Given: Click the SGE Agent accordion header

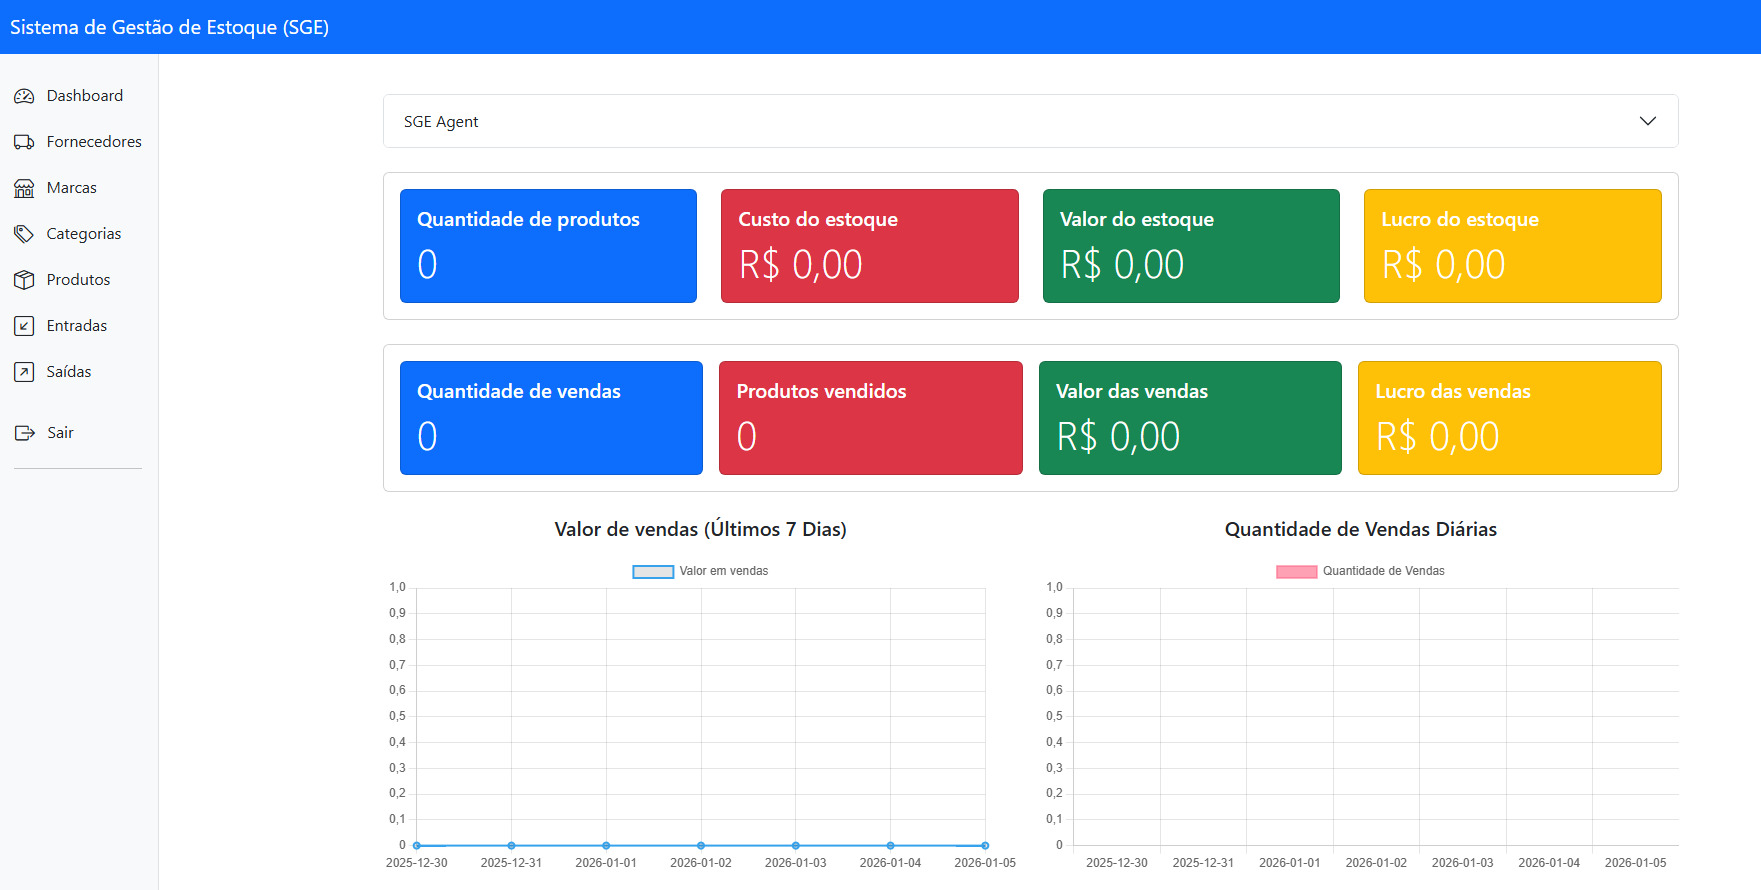Looking at the screenshot, I should [1031, 121].
